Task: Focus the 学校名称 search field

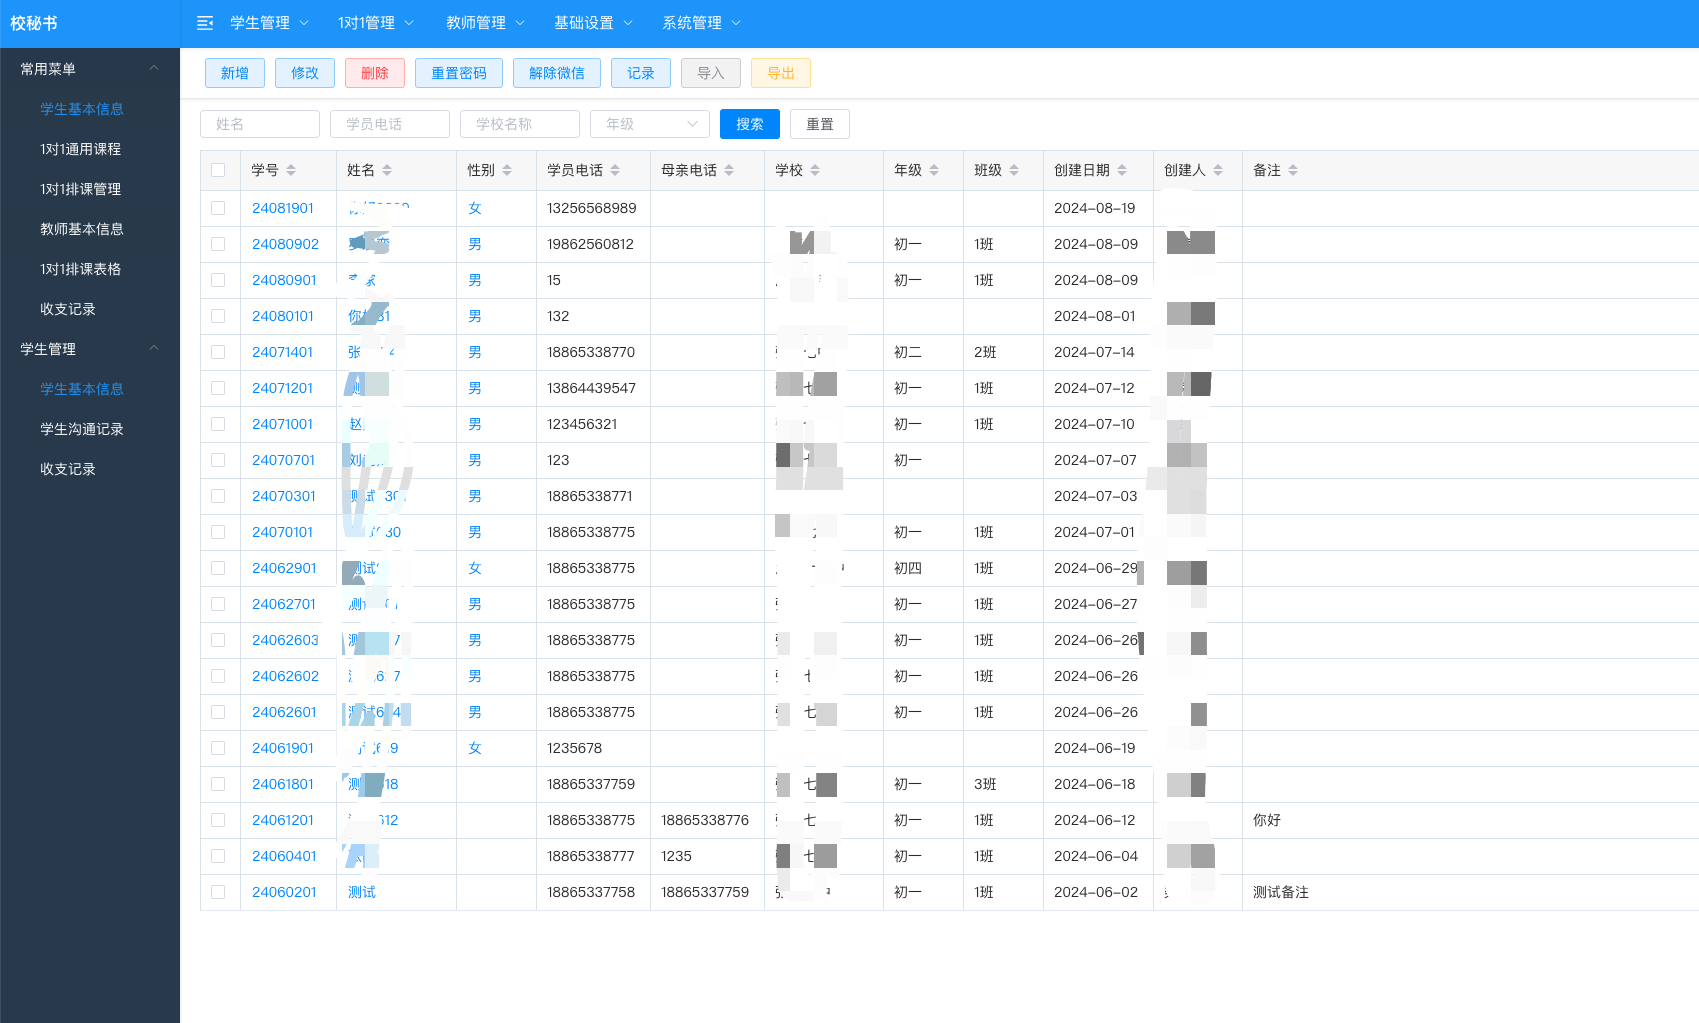Action: 520,124
